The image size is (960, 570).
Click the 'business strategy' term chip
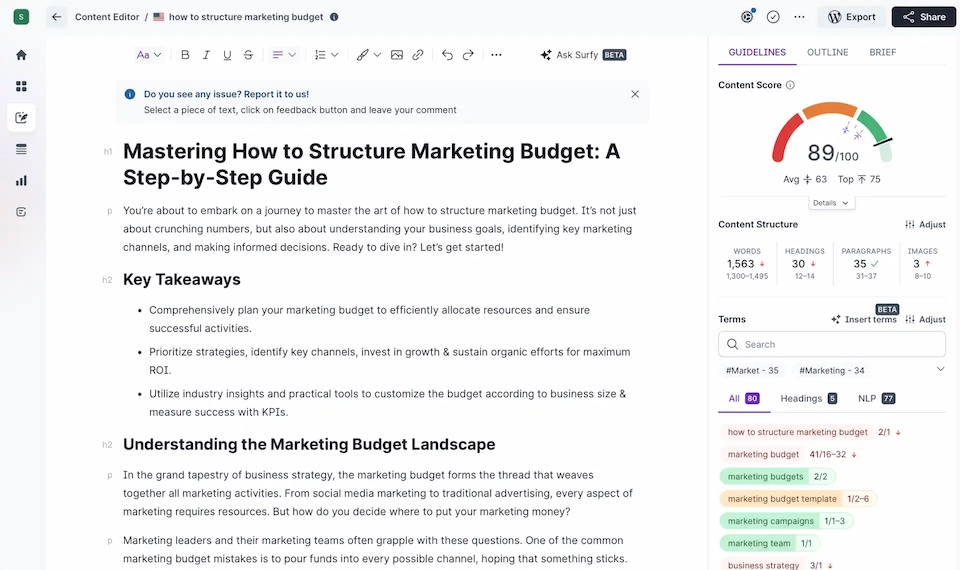coord(763,565)
